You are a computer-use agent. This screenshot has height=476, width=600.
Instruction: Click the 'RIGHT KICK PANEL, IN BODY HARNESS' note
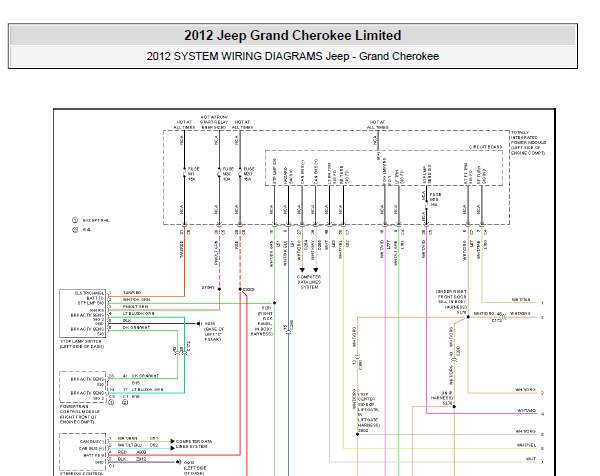(x=262, y=324)
